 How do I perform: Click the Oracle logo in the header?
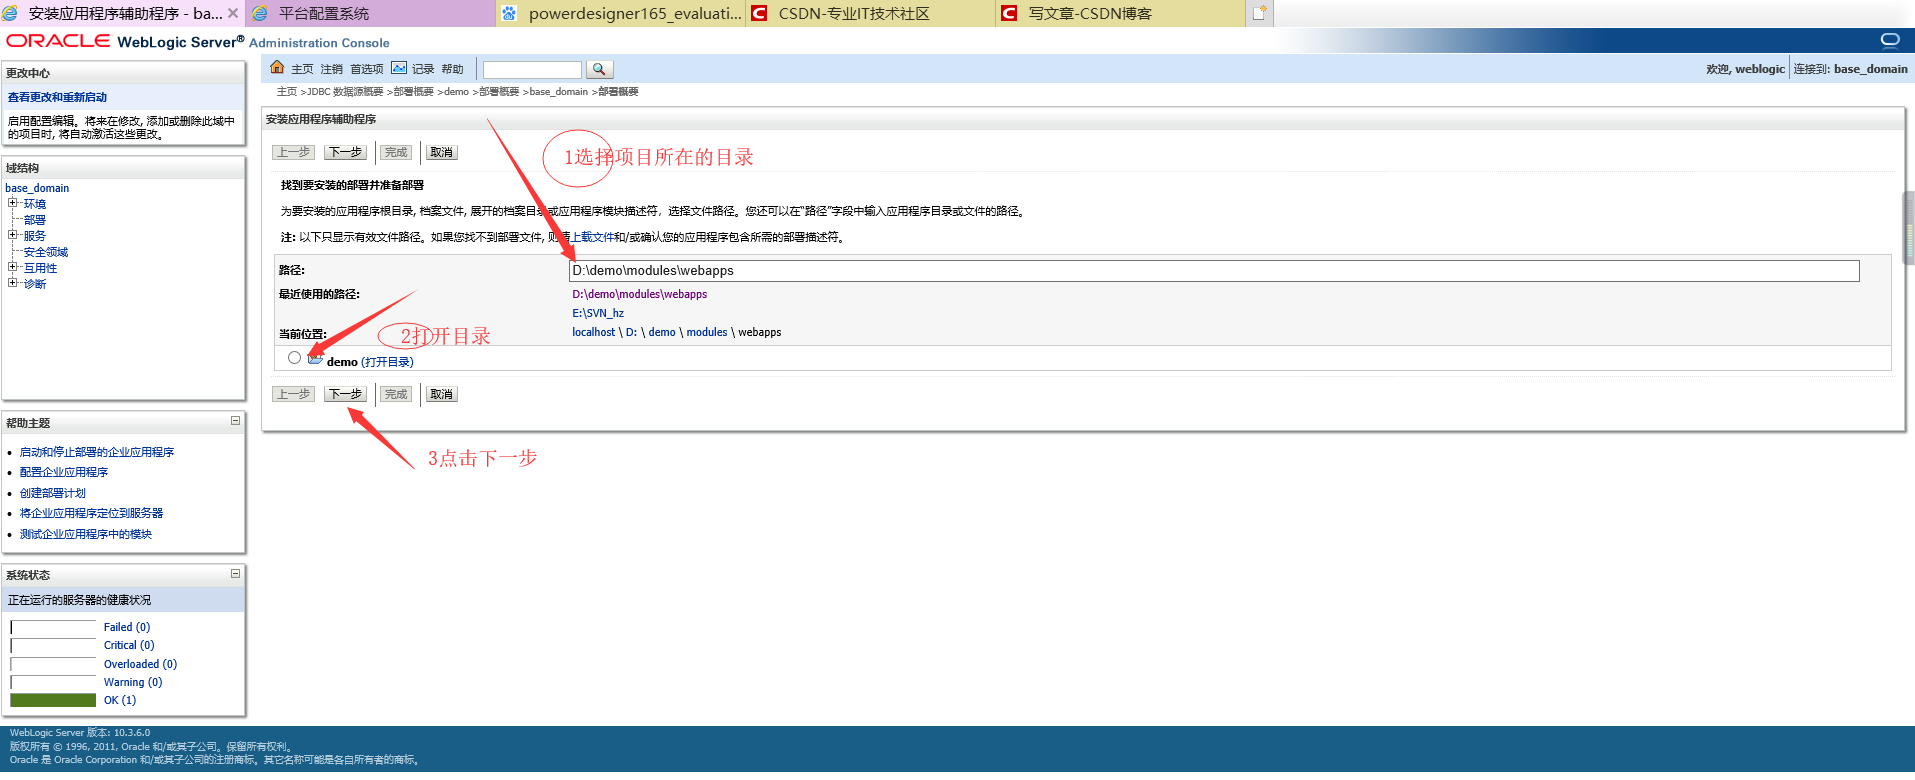pyautogui.click(x=58, y=41)
